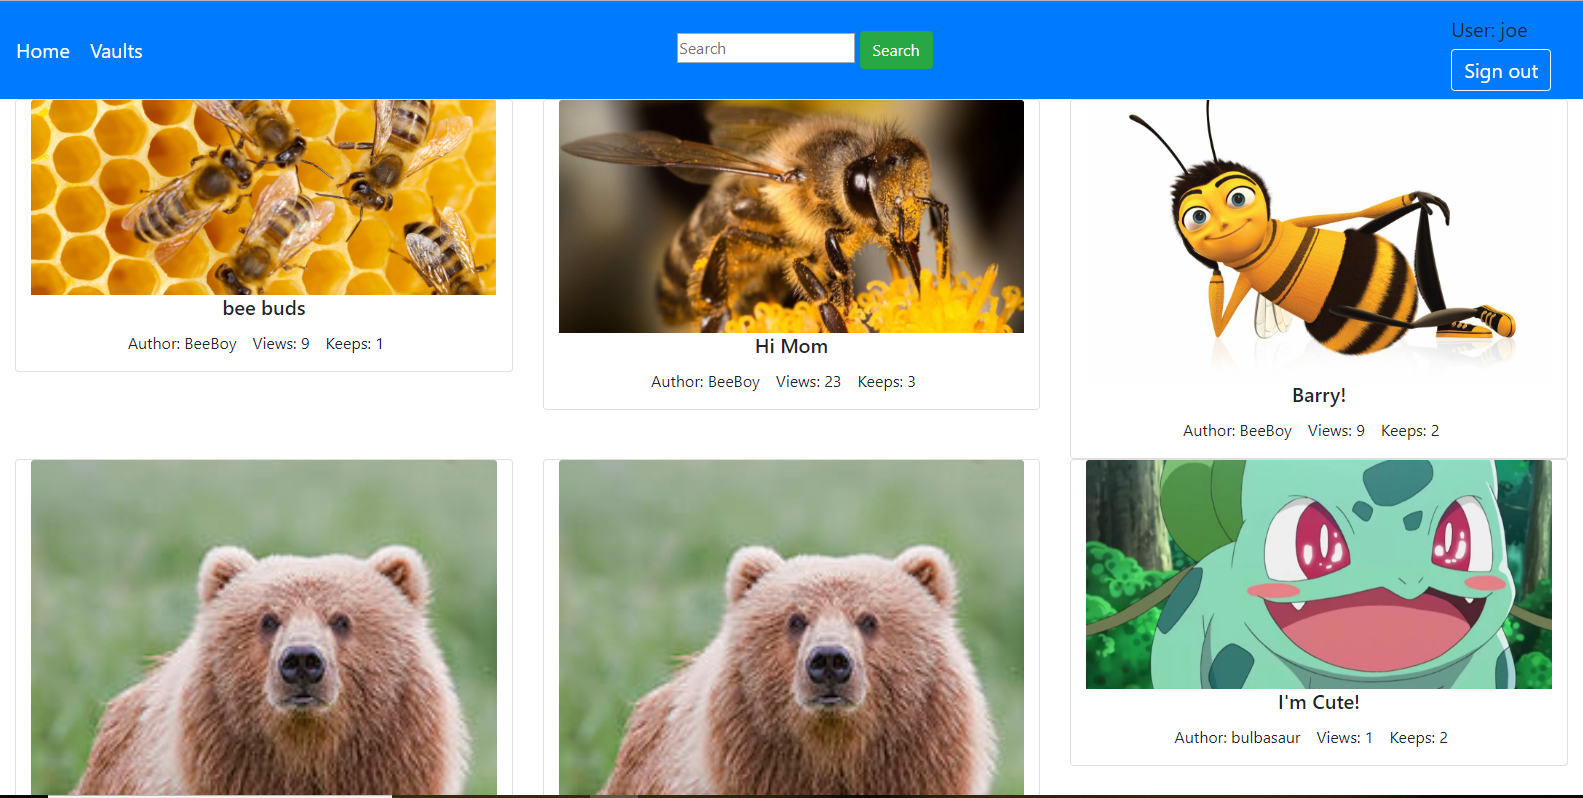This screenshot has height=798, width=1583.
Task: Click "Views: 1" on I'm Cute! card
Action: coord(1344,738)
